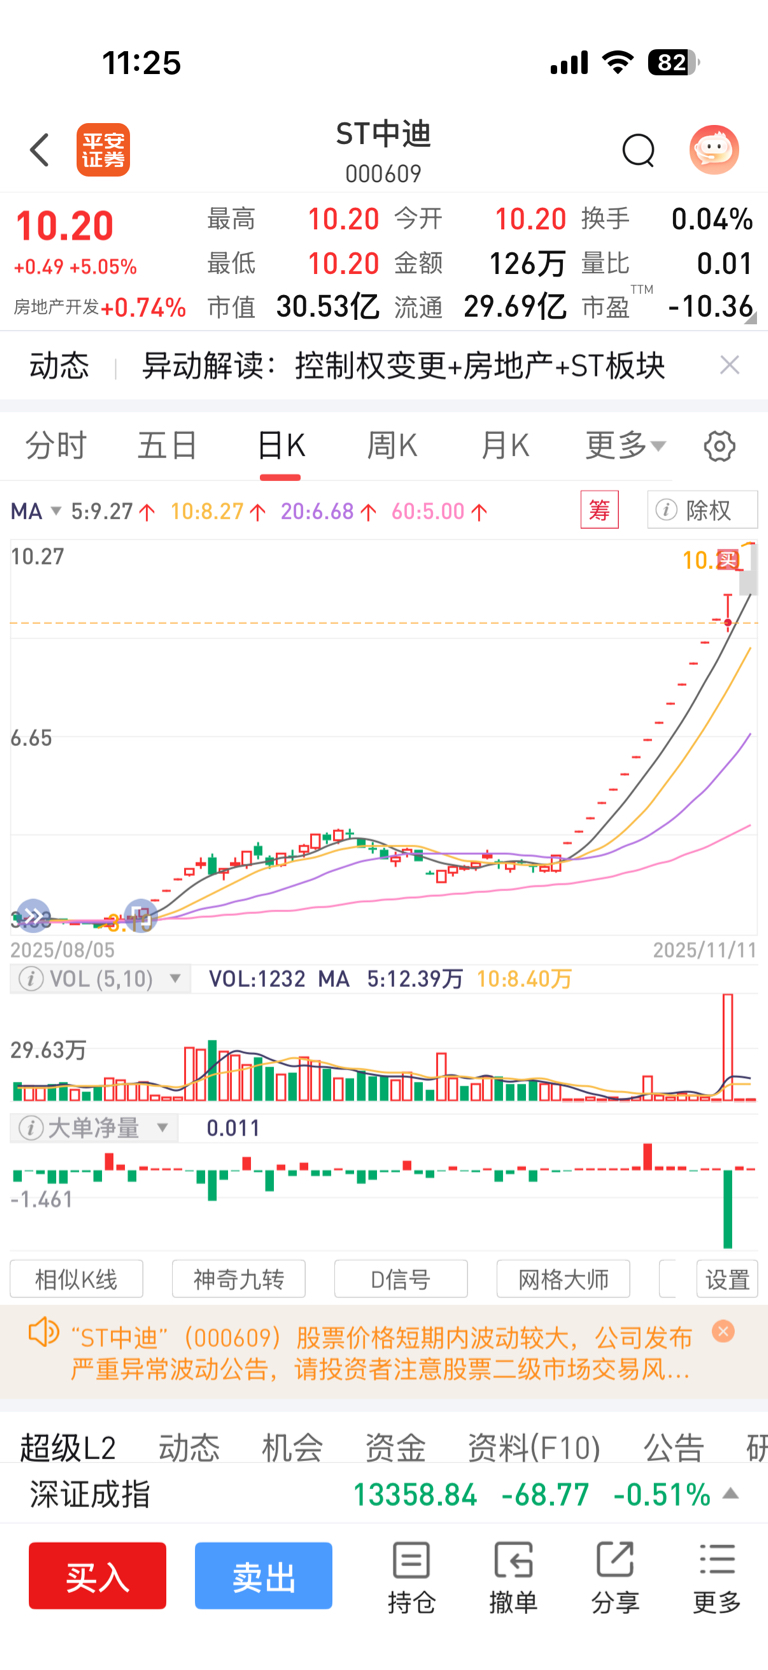The height and width of the screenshot is (1670, 768).
Task: Tap D信号 button
Action: pyautogui.click(x=400, y=1279)
